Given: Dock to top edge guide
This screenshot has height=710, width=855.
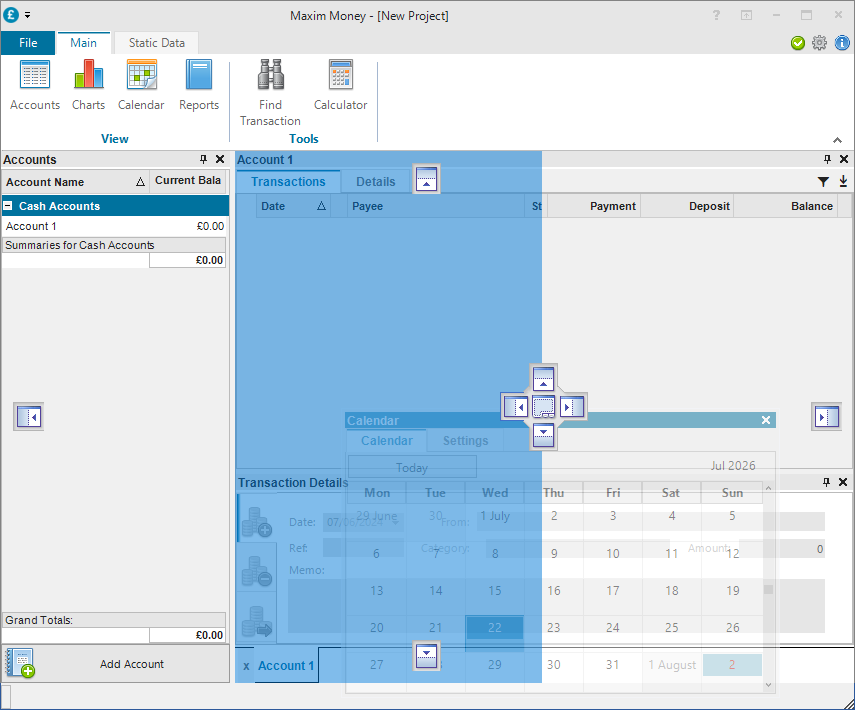Looking at the screenshot, I should [x=426, y=179].
